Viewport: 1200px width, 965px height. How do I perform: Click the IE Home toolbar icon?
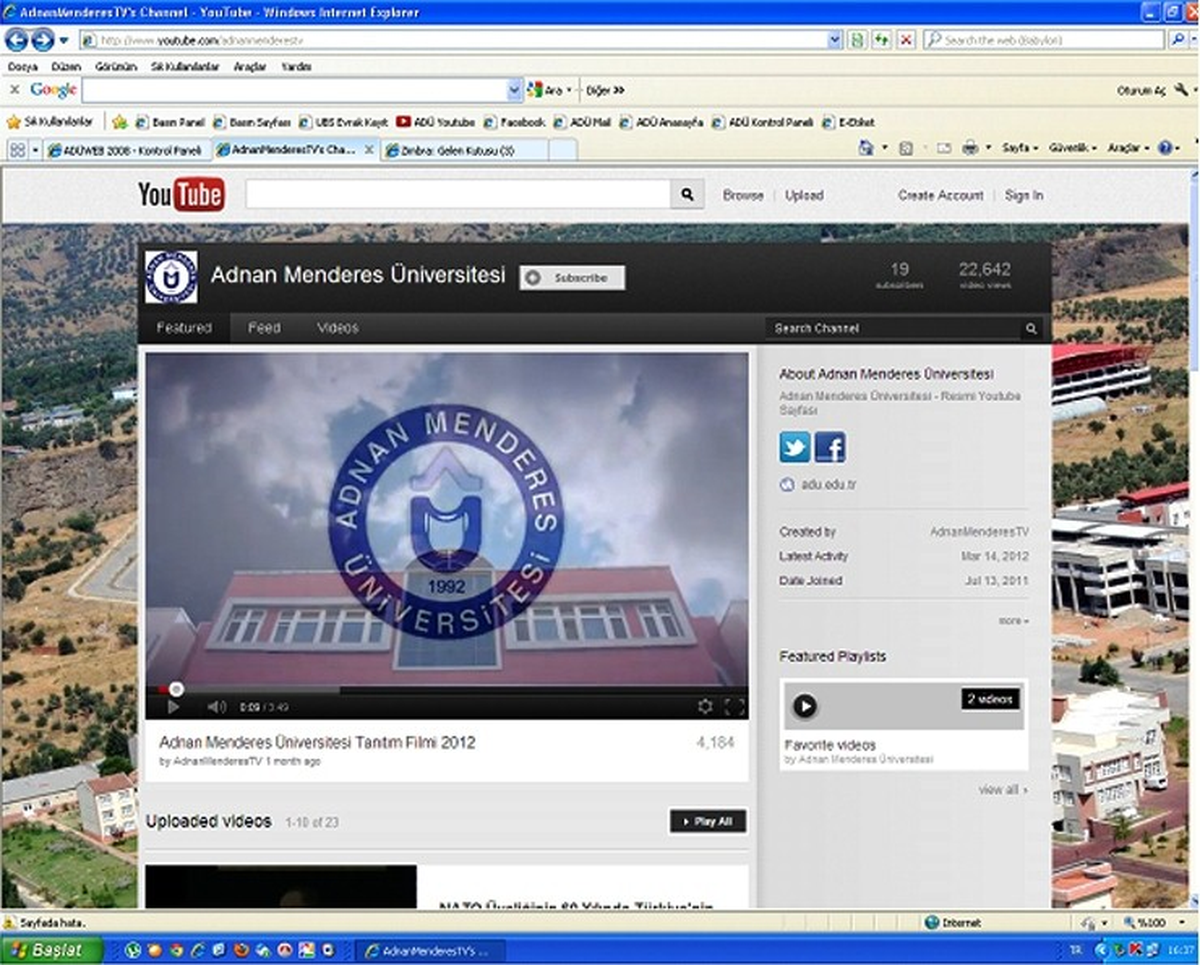pyautogui.click(x=866, y=148)
